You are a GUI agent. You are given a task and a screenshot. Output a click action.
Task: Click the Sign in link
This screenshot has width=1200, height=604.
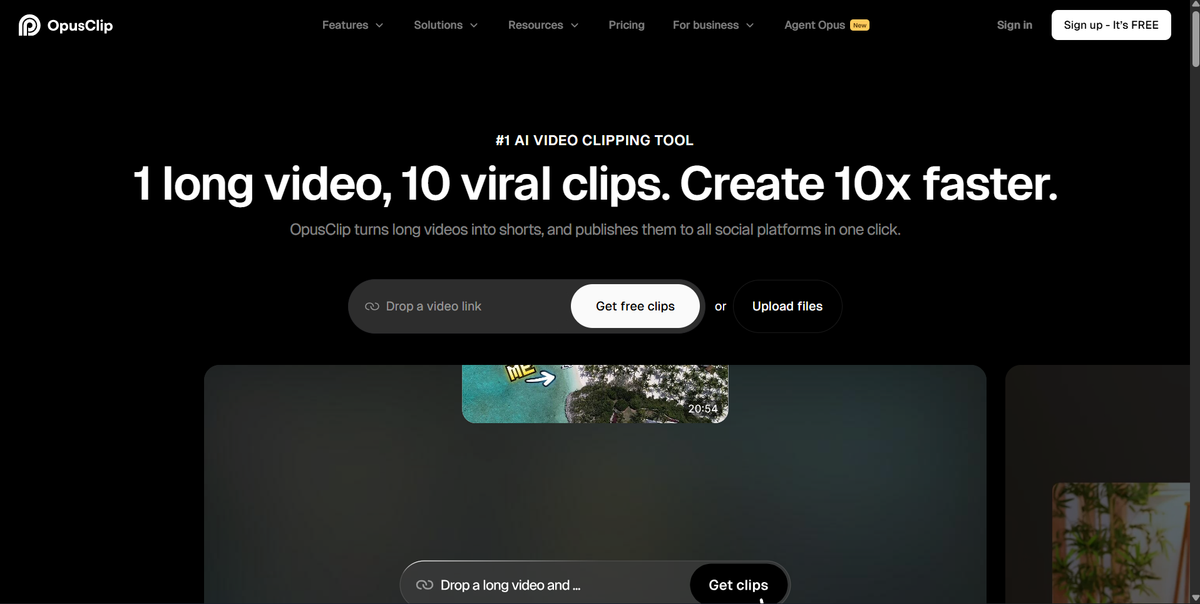[x=1014, y=25]
